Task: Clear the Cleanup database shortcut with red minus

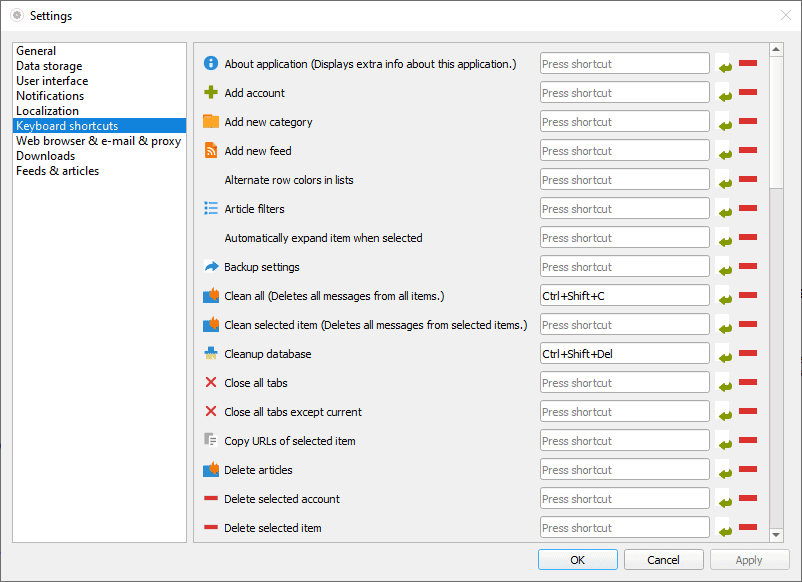Action: pos(748,353)
